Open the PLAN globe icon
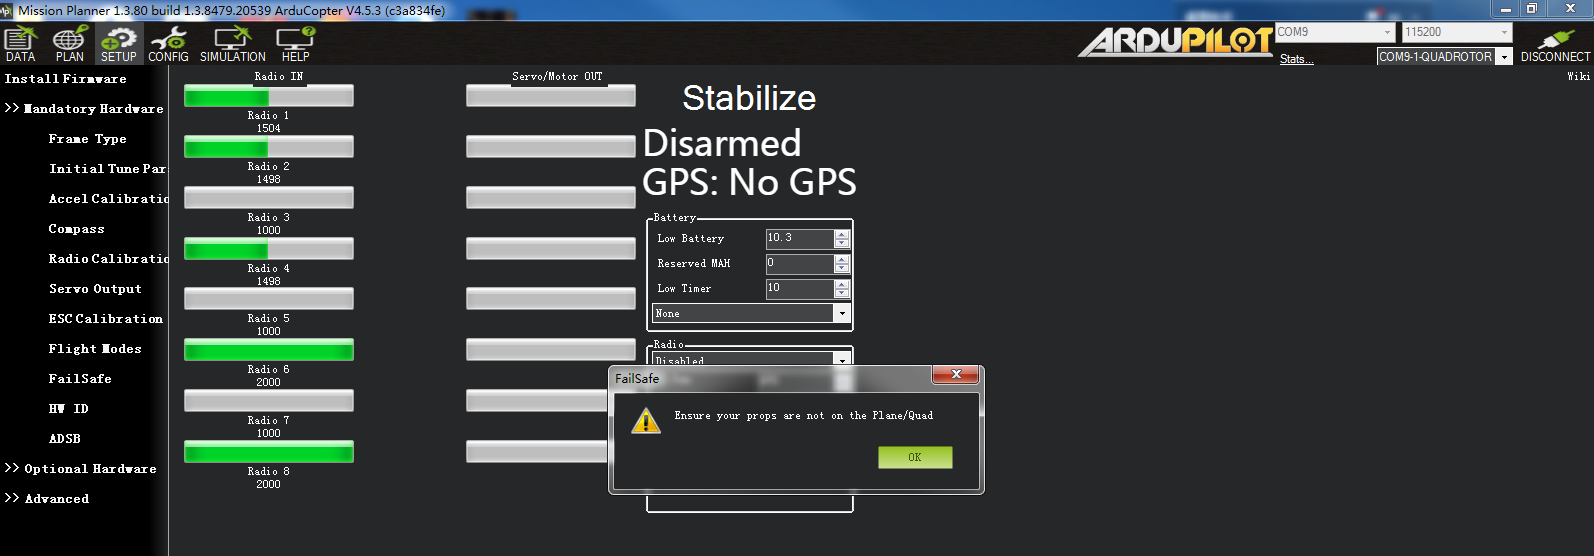The image size is (1594, 556). 69,44
